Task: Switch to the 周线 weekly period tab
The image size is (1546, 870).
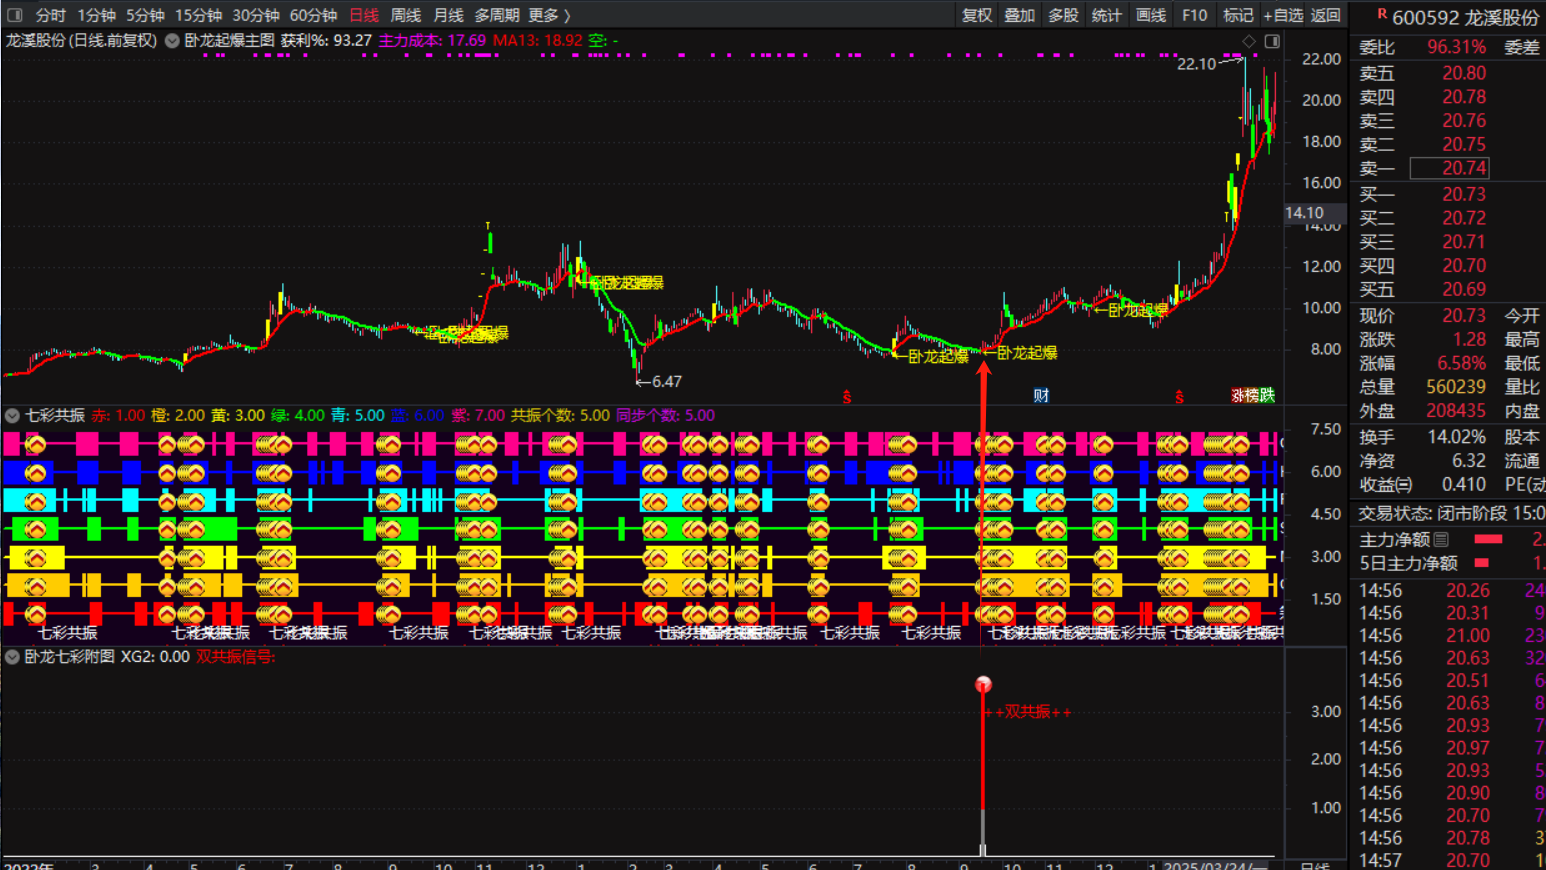Action: tap(405, 15)
